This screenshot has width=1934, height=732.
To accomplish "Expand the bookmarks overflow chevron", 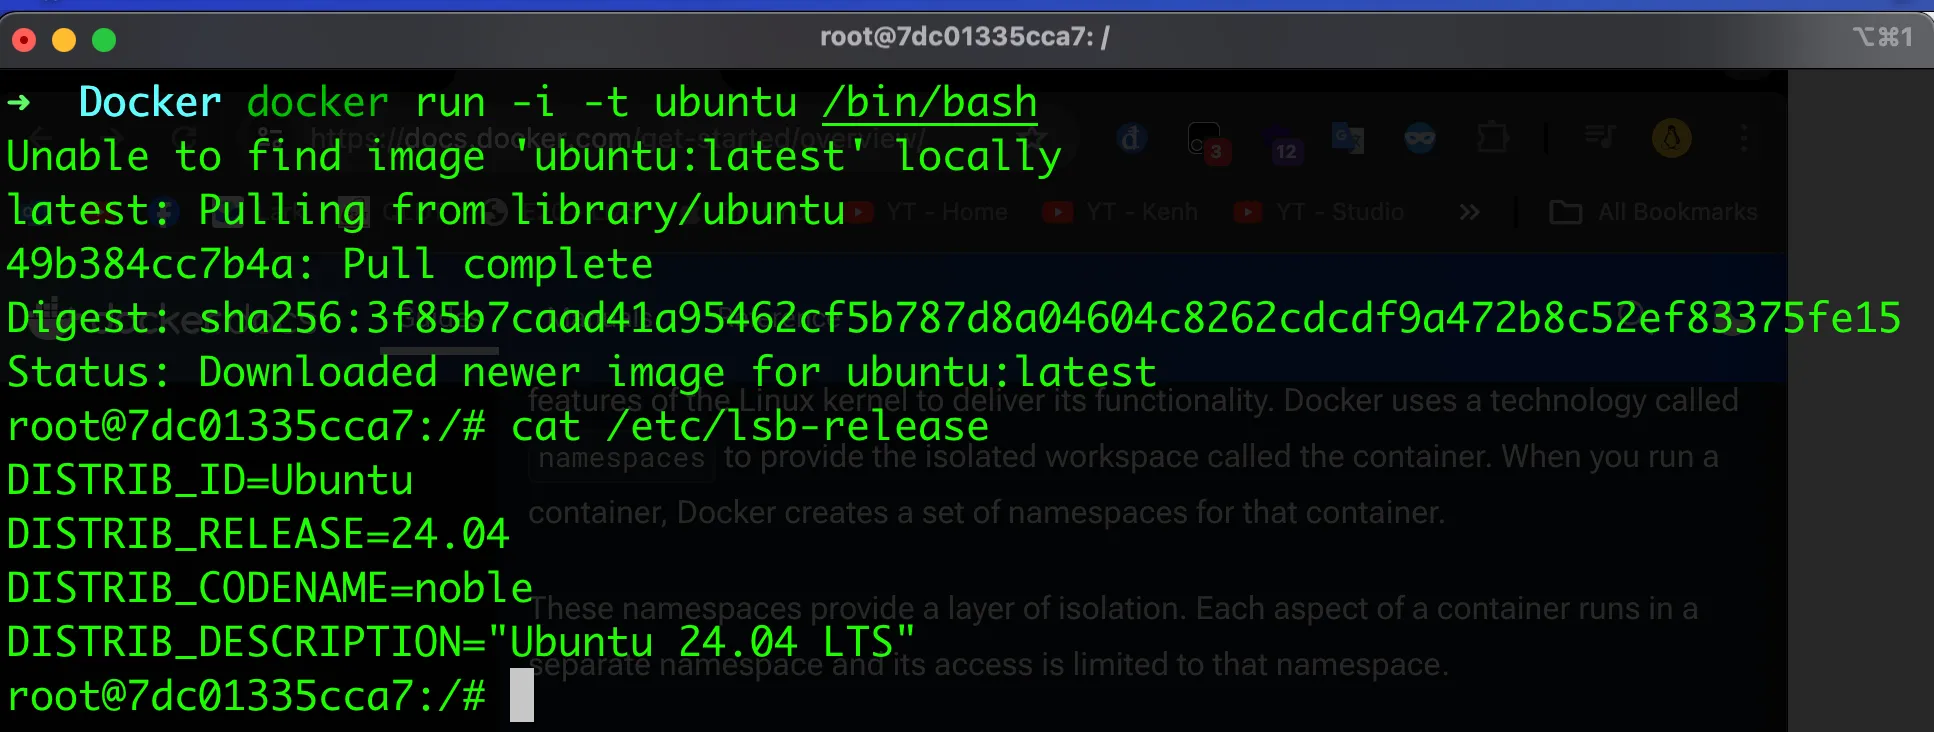I will (x=1469, y=212).
